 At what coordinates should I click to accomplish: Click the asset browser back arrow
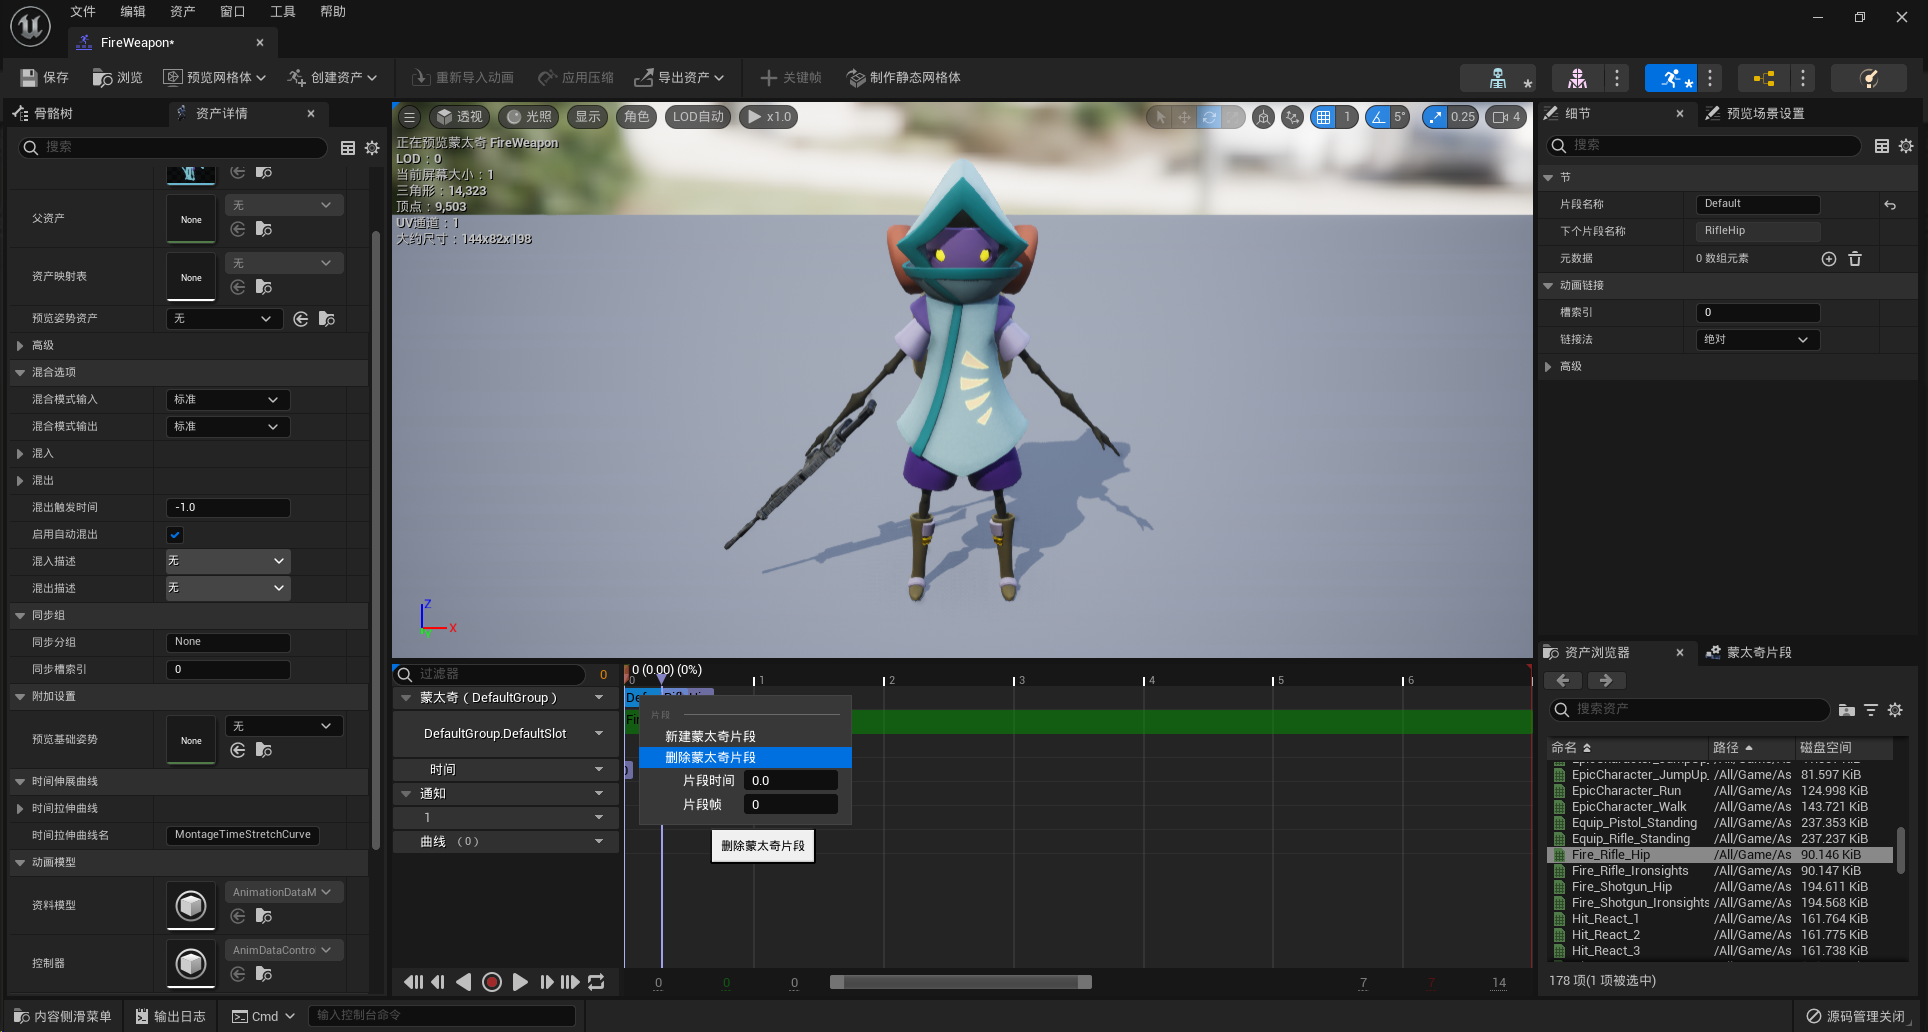(1563, 681)
